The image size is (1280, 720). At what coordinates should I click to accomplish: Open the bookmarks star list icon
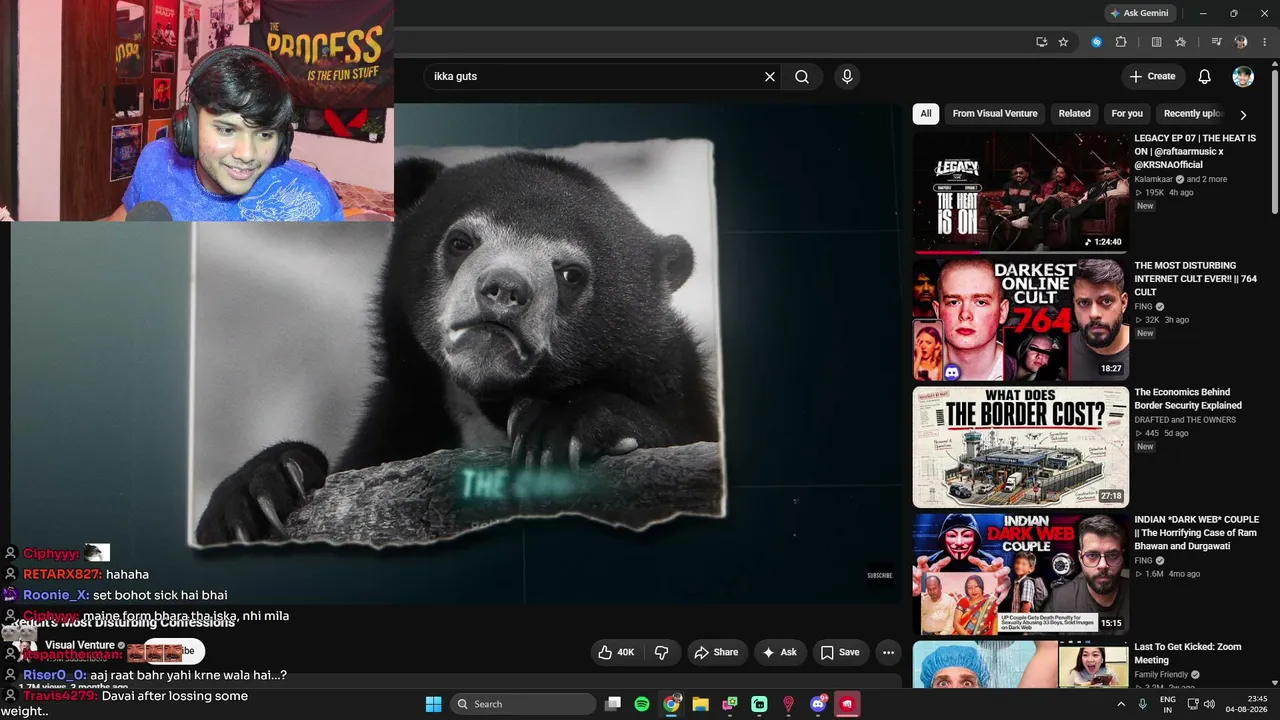point(1181,42)
